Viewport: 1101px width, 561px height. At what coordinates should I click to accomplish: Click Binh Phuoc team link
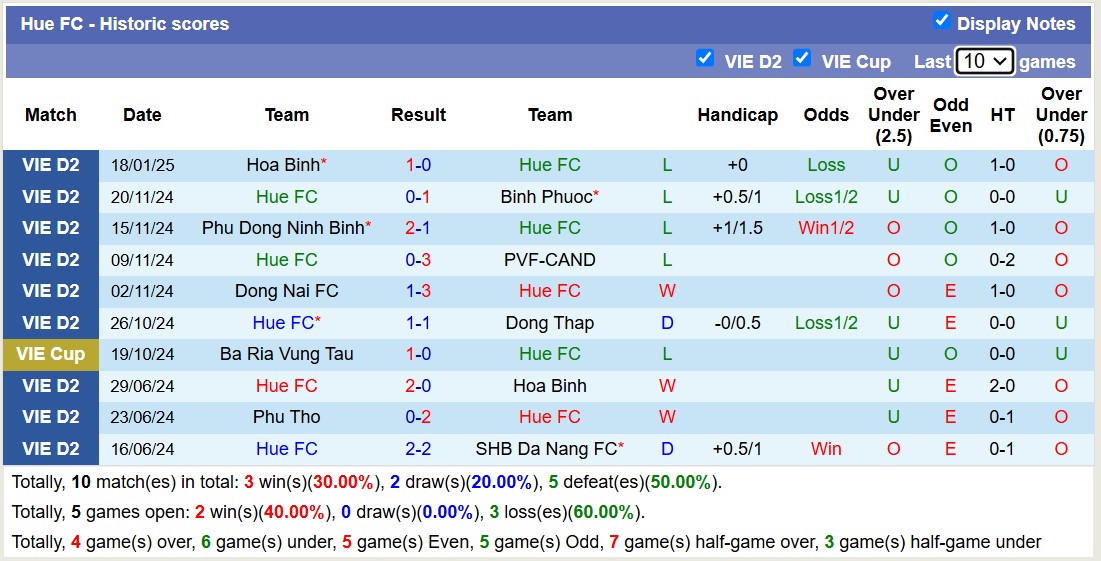(x=545, y=197)
